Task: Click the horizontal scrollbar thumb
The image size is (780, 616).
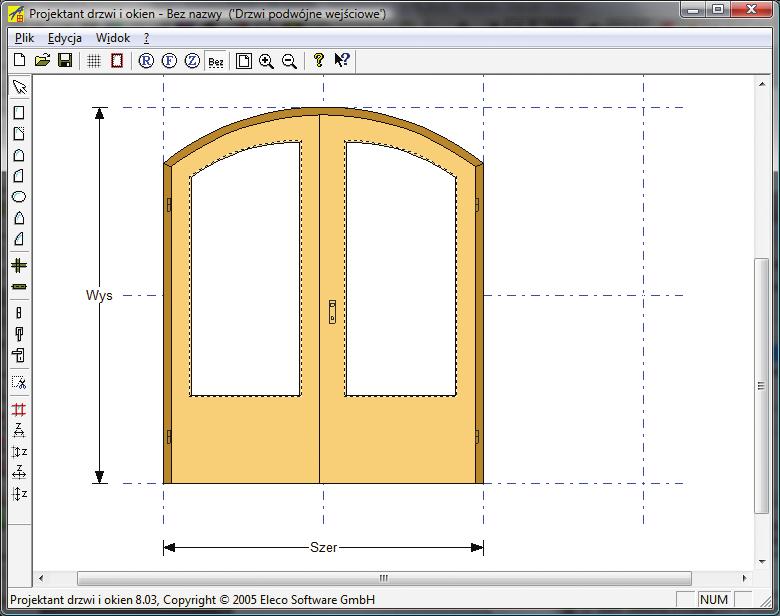Action: coord(384,578)
